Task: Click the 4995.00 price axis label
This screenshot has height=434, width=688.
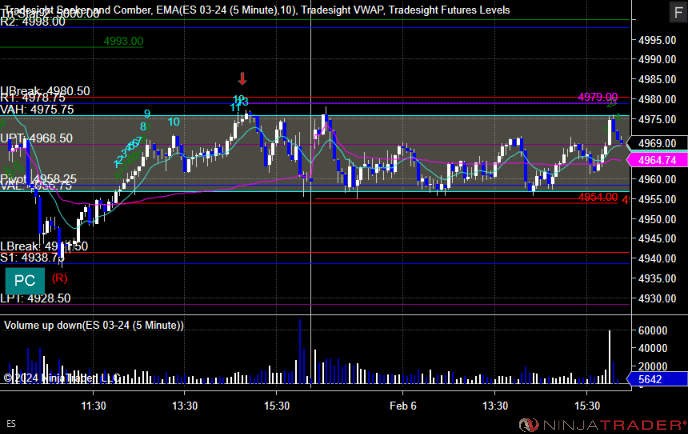Action: tap(657, 40)
